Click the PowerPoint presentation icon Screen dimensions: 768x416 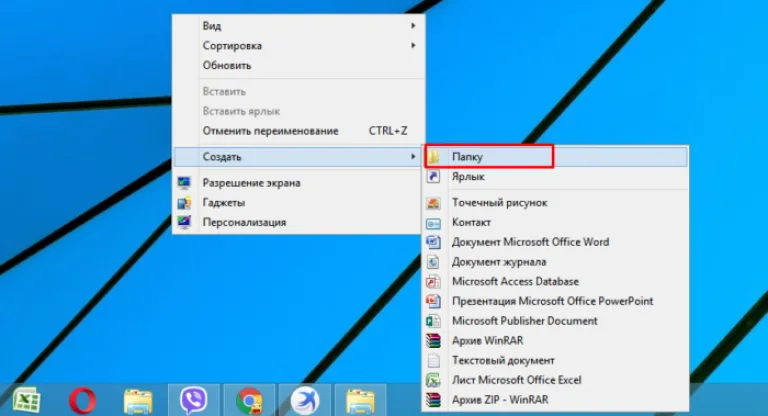[x=433, y=301]
